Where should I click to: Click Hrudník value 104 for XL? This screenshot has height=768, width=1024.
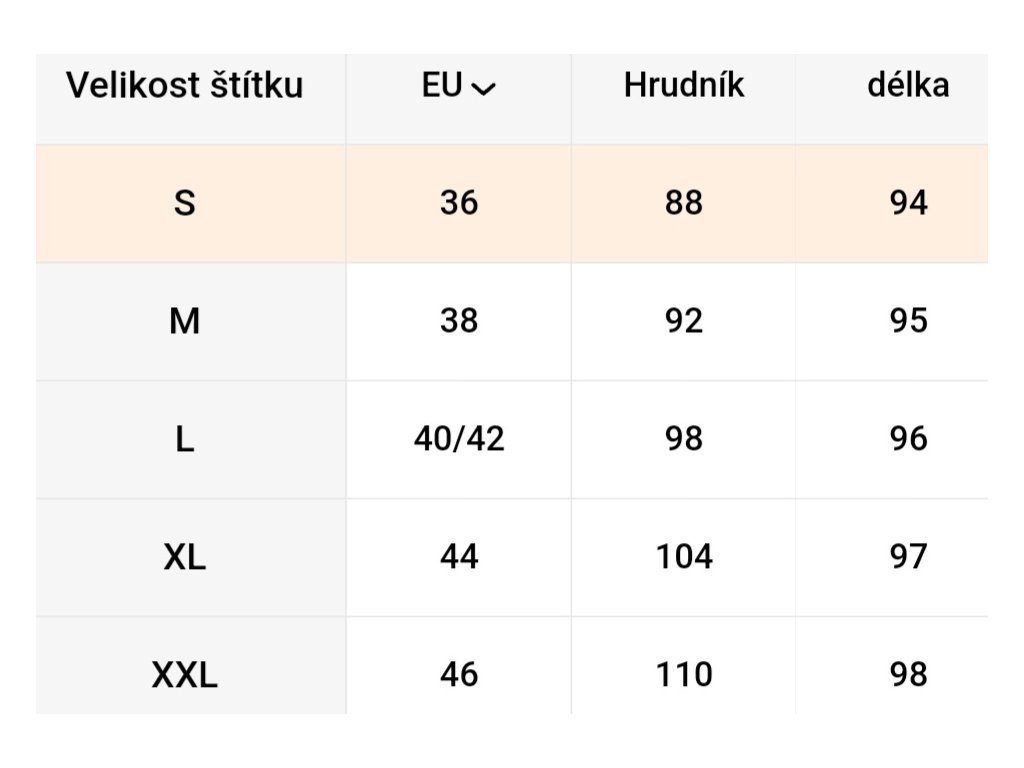pyautogui.click(x=684, y=557)
